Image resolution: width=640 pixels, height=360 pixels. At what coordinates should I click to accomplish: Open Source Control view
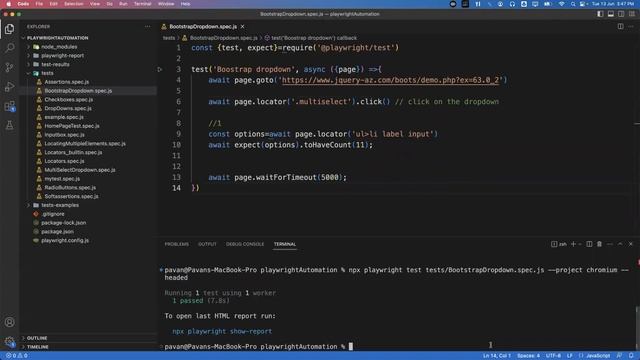tap(9, 67)
